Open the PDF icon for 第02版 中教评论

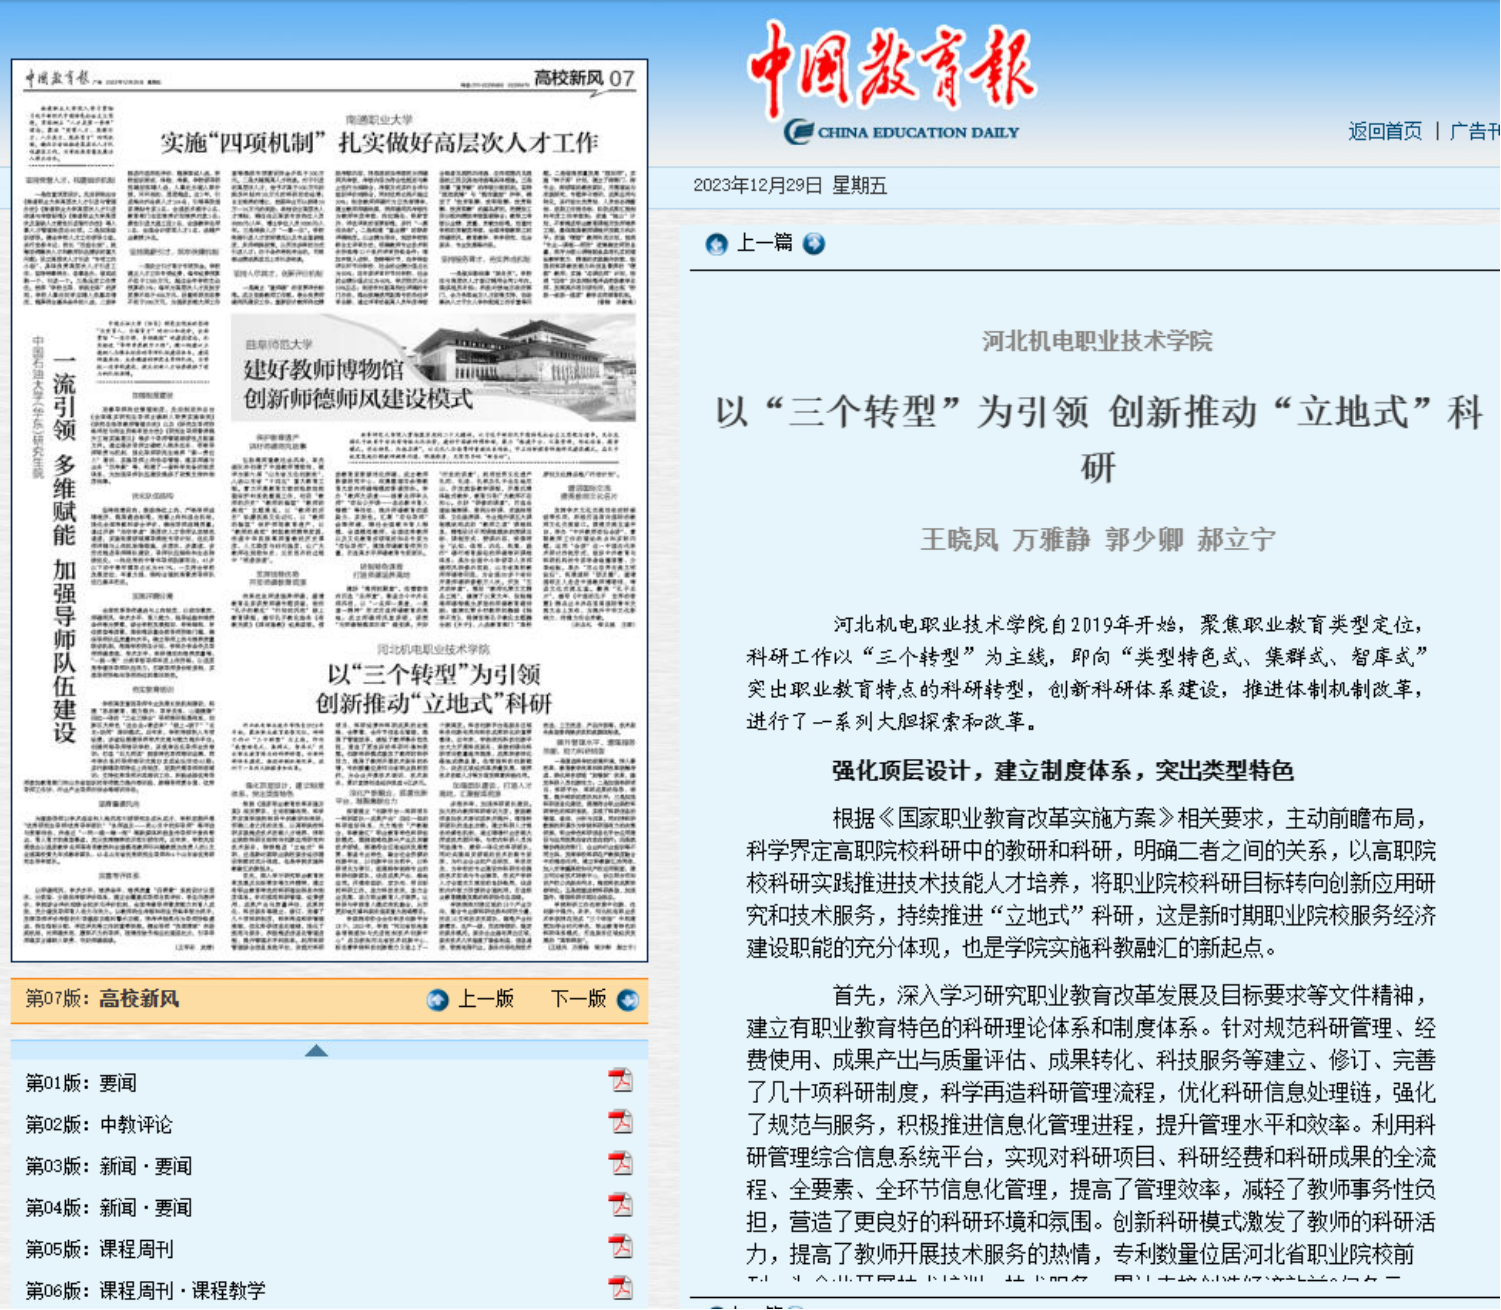pos(621,1123)
